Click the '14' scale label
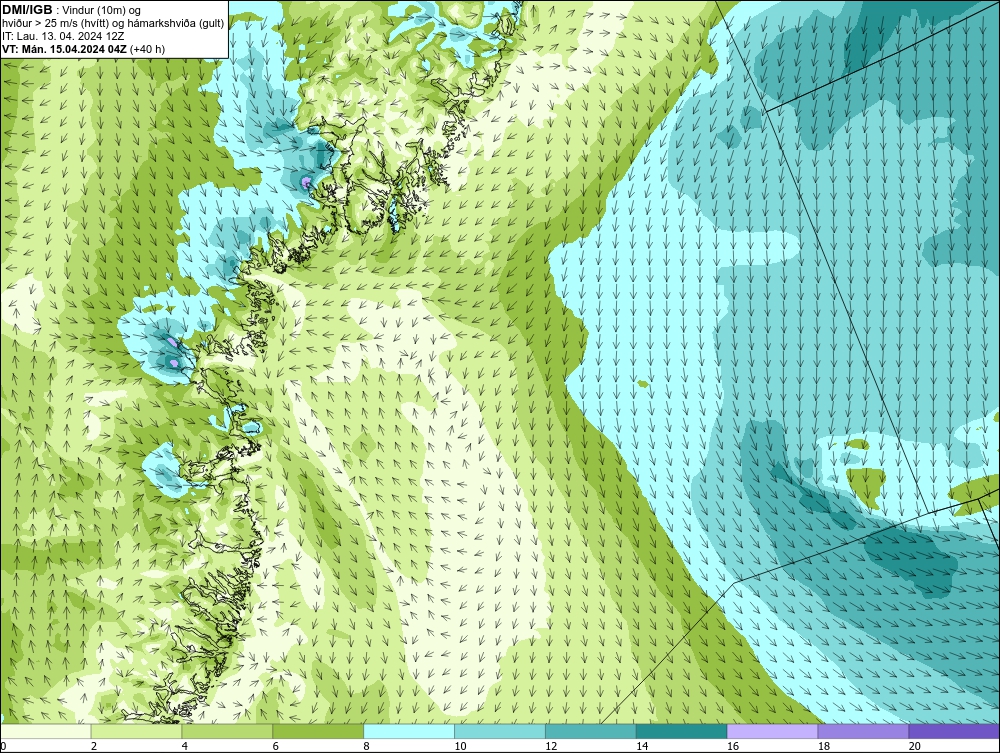The height and width of the screenshot is (753, 1000). point(642,746)
